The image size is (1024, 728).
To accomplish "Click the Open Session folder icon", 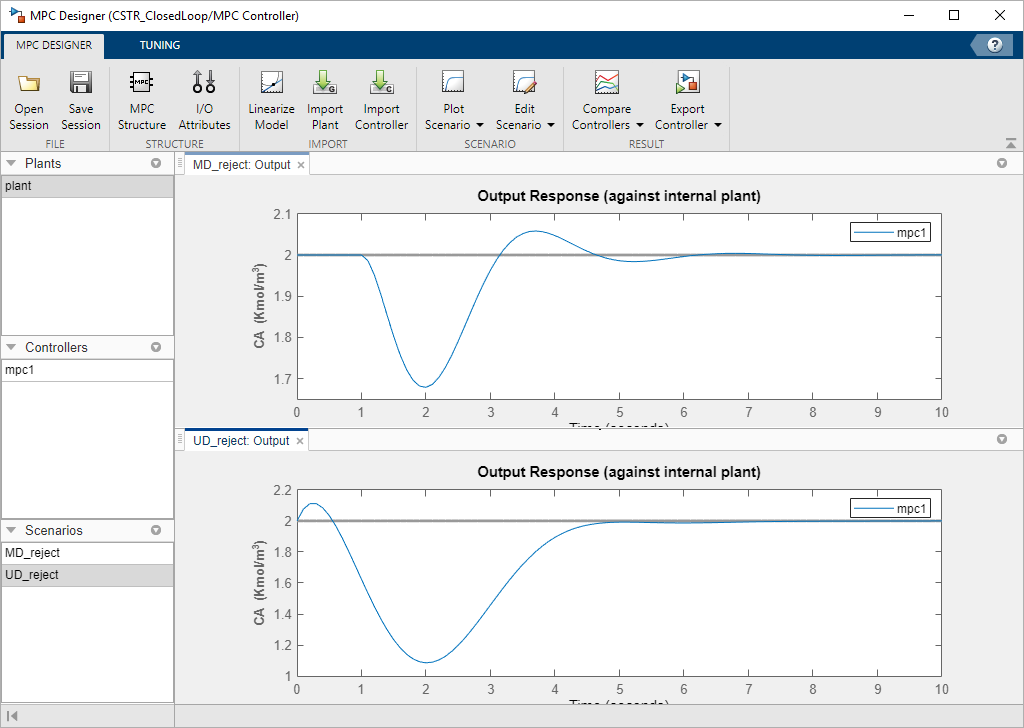I will (29, 84).
